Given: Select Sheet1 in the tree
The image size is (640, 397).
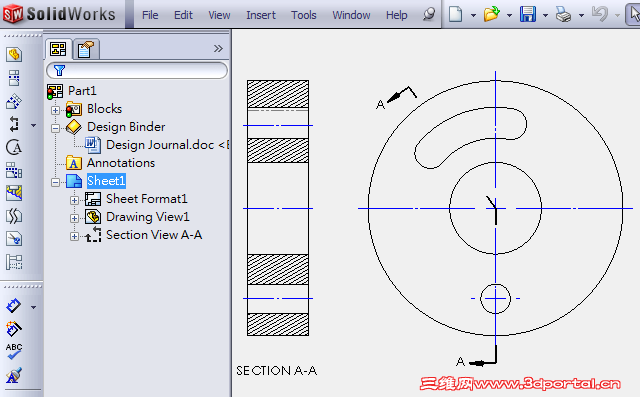Looking at the screenshot, I should tap(106, 181).
